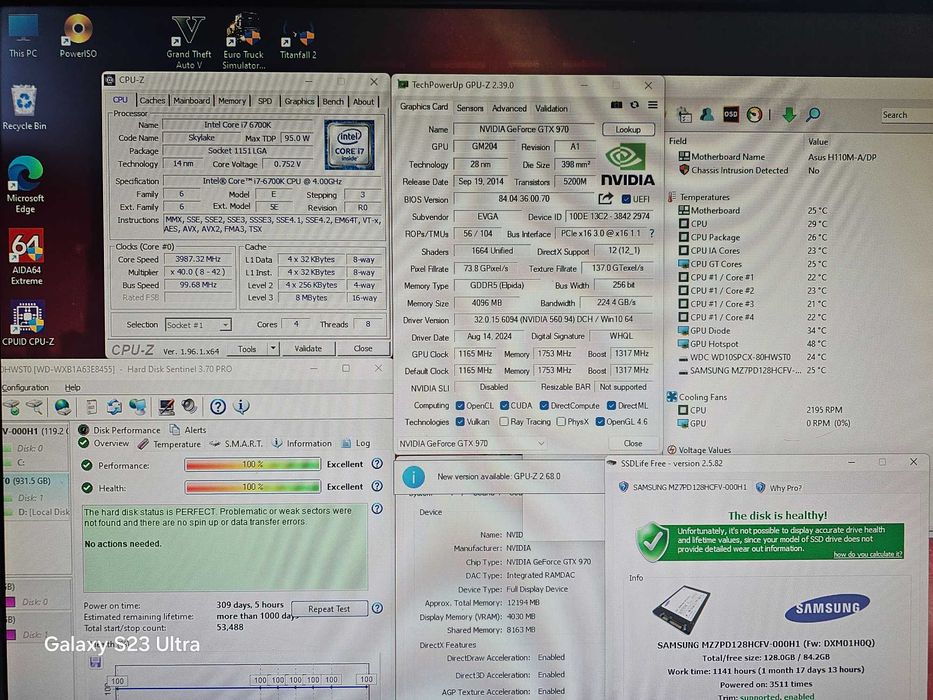
Task: Click AIDA64 gauge benchmark icon
Action: click(754, 114)
